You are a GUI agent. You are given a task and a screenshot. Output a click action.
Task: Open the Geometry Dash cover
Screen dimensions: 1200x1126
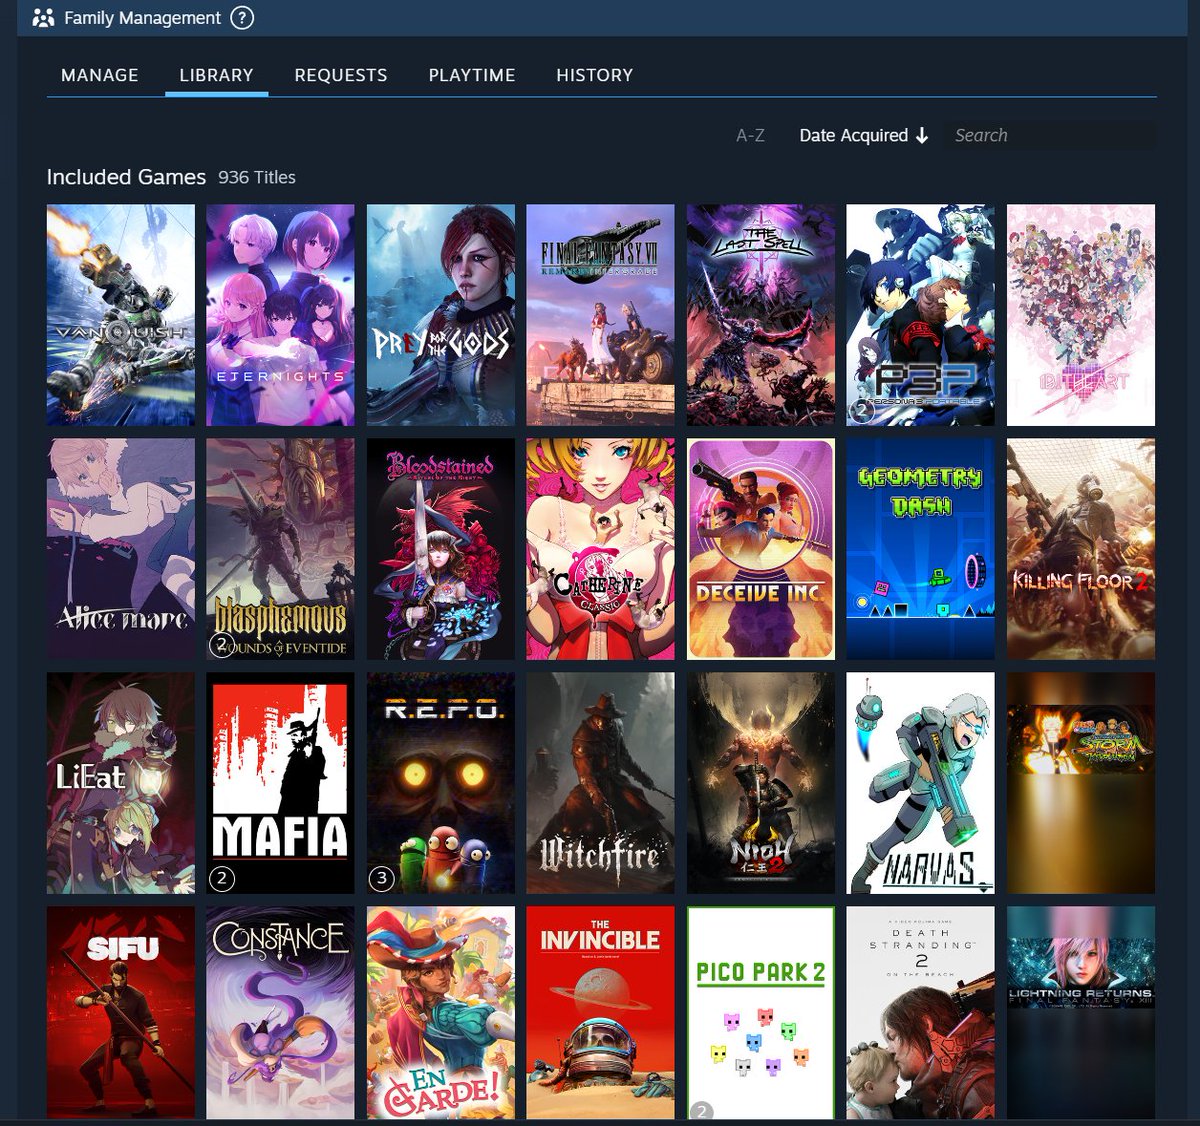921,549
